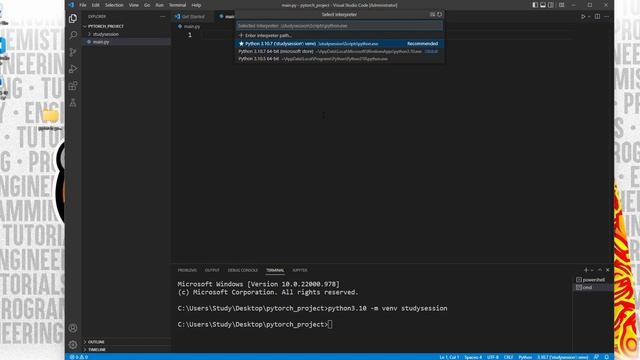Open the Explorer view in activity bar
The image size is (640, 360).
(73, 18)
